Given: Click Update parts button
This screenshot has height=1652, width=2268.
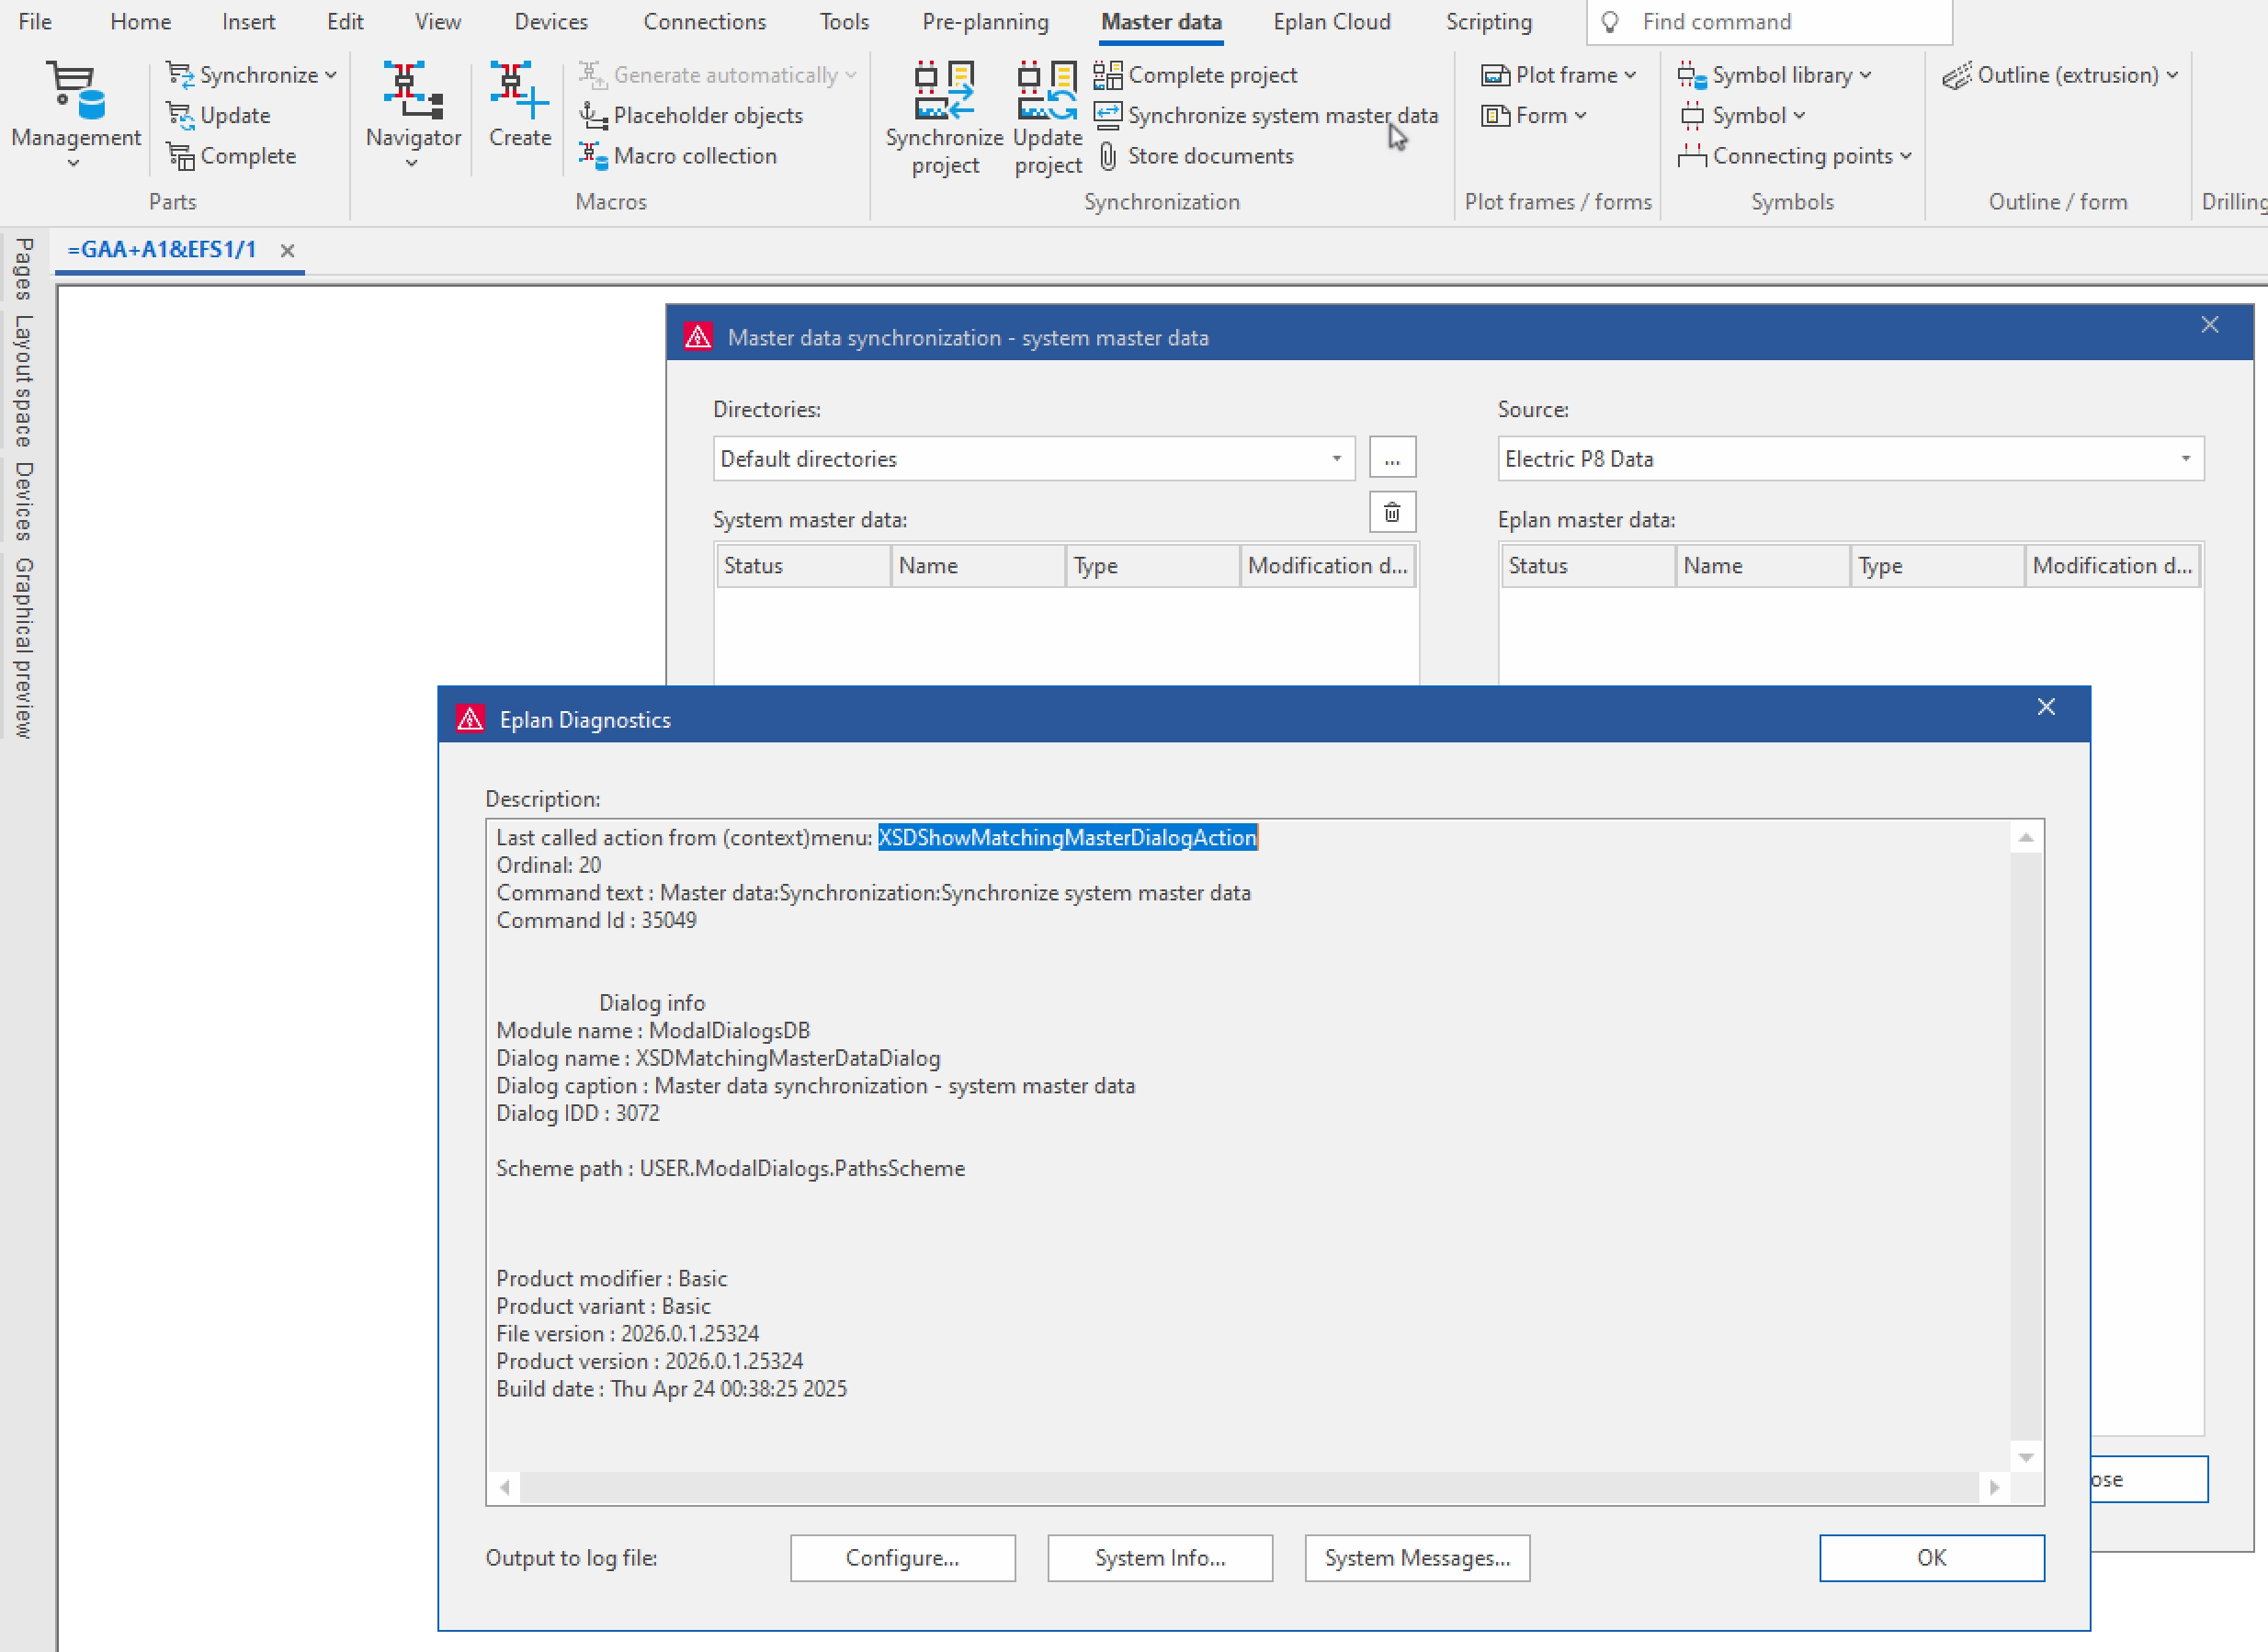Looking at the screenshot, I should click(219, 115).
